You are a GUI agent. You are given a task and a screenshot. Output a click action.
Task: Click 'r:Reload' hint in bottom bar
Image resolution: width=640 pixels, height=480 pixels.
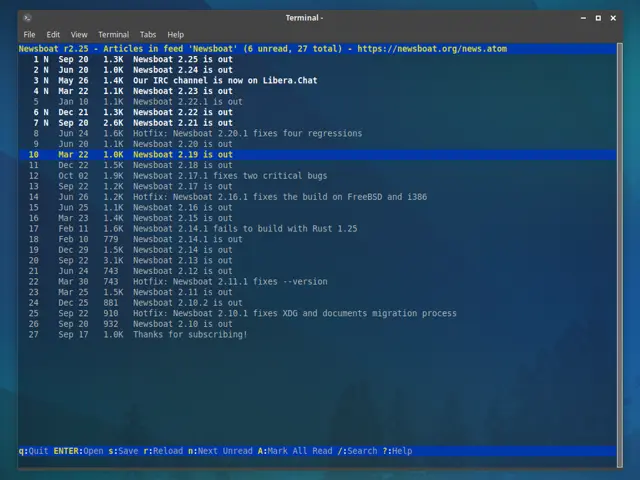click(x=163, y=451)
